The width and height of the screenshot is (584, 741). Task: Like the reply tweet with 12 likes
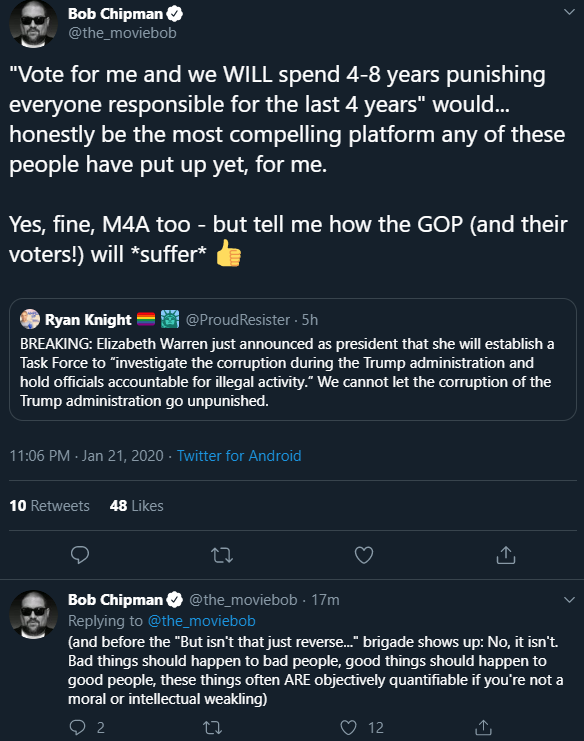tap(349, 727)
